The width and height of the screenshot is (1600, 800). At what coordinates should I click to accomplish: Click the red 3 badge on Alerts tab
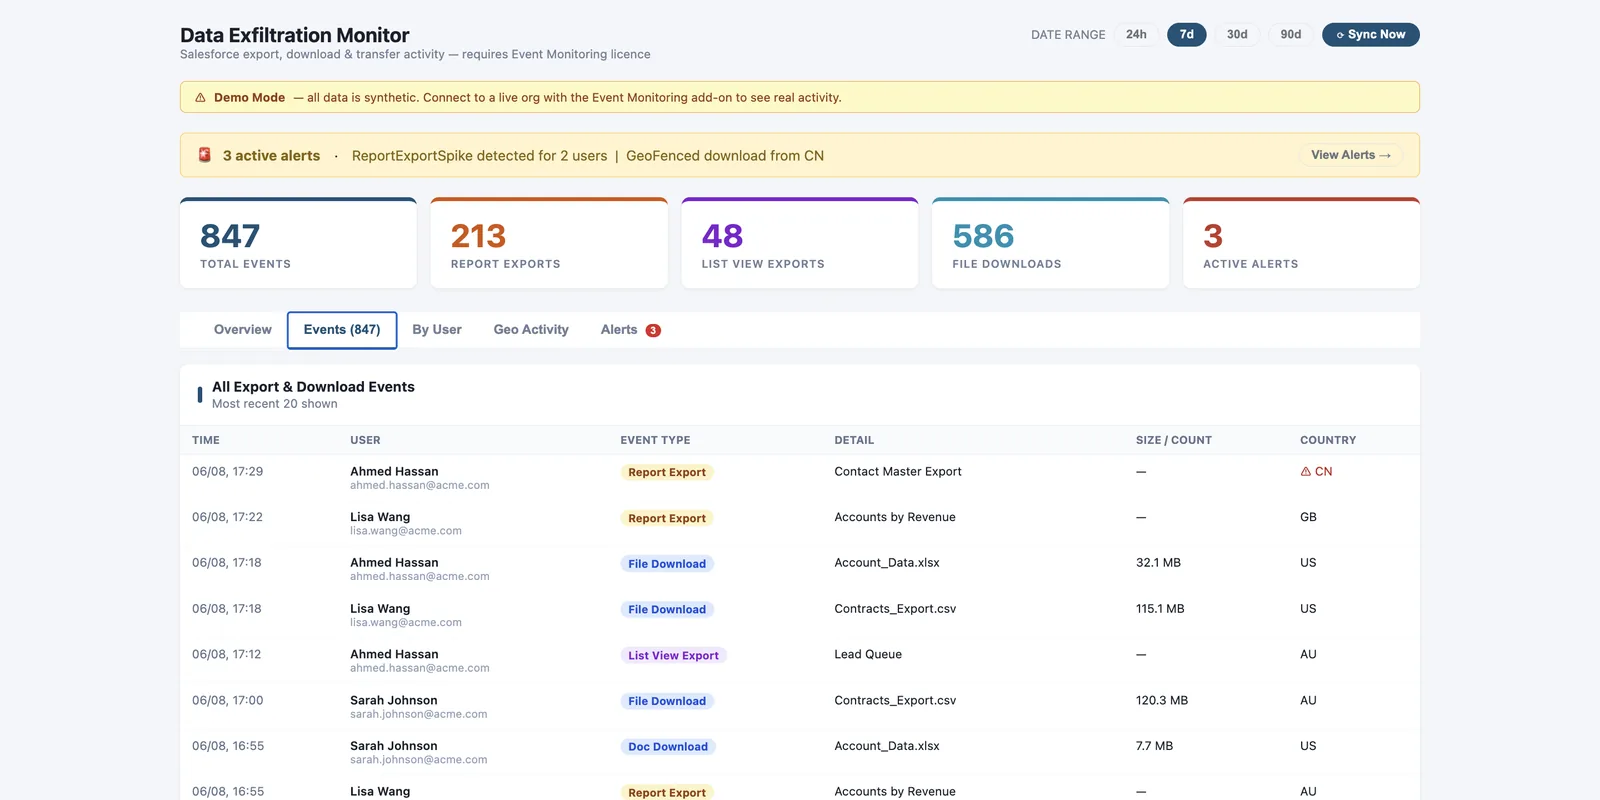[x=653, y=330]
